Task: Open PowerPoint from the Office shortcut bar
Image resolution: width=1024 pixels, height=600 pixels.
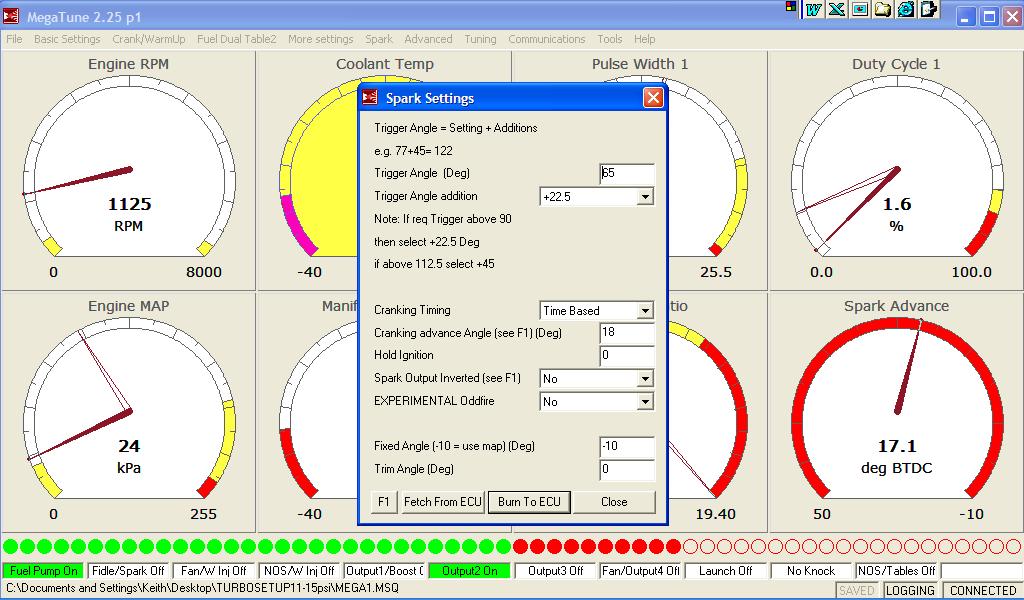Action: 859,9
